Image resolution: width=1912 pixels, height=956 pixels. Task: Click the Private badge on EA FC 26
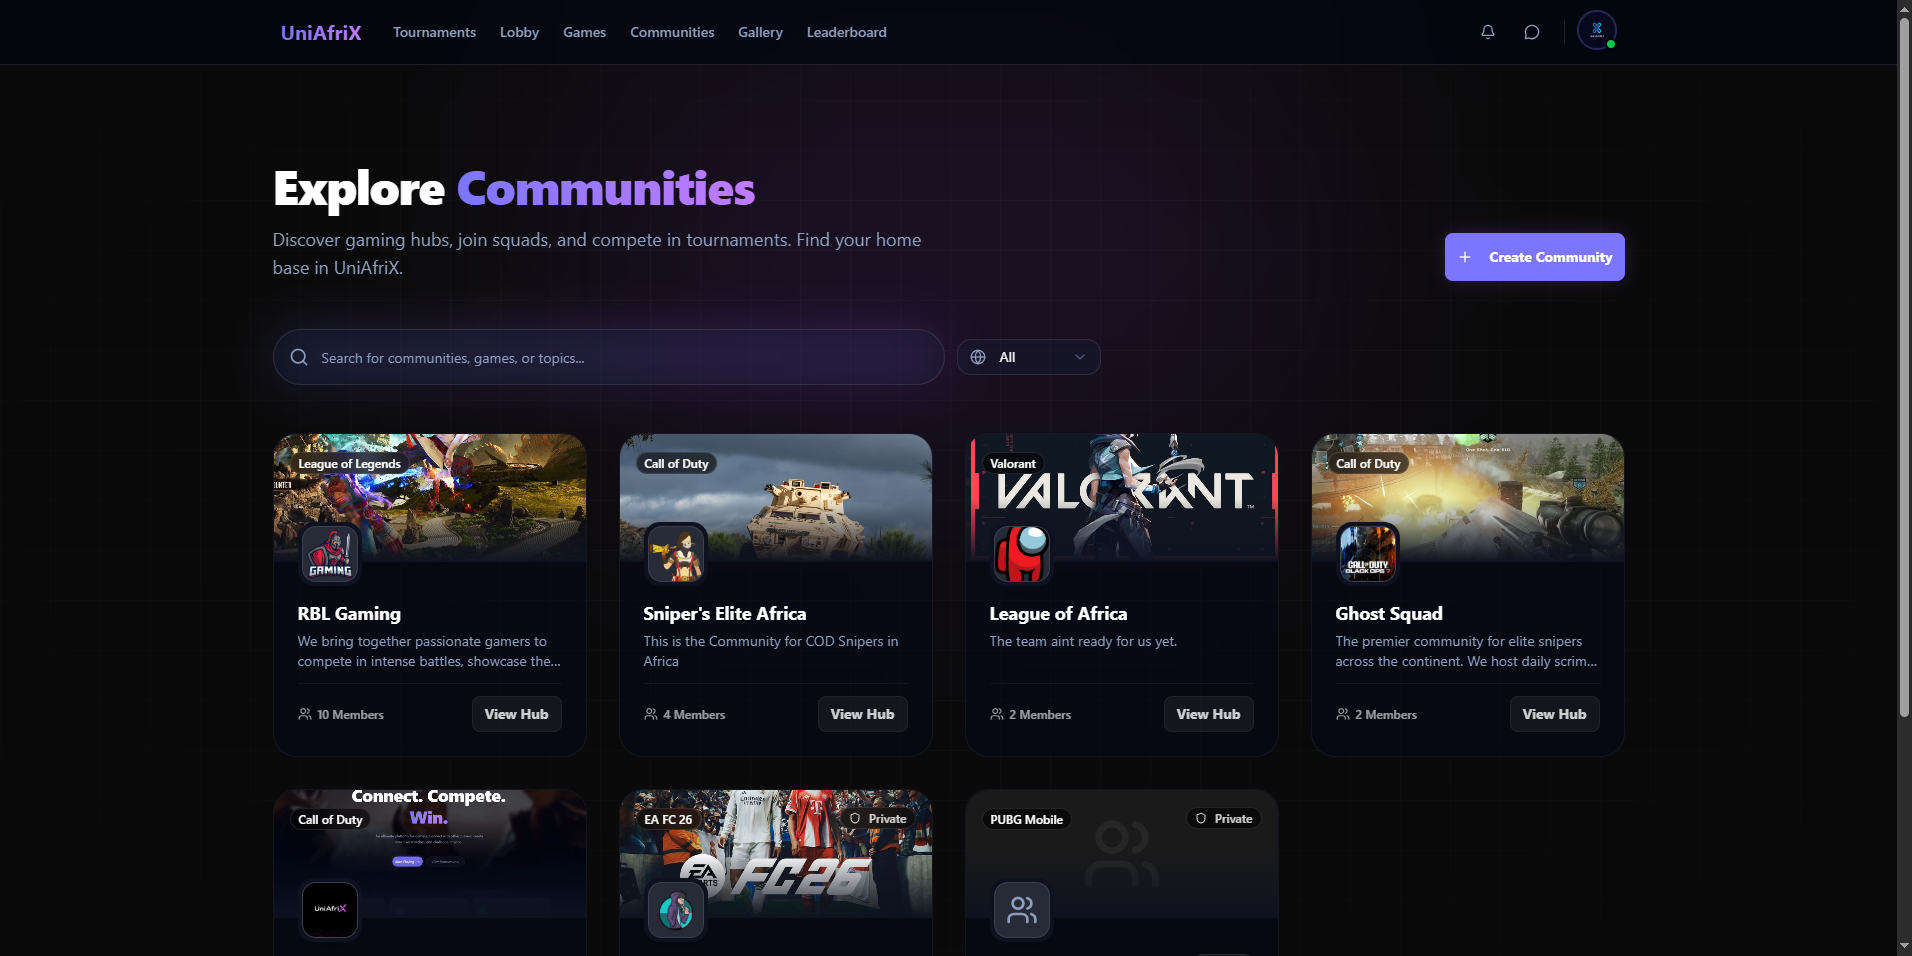[878, 819]
